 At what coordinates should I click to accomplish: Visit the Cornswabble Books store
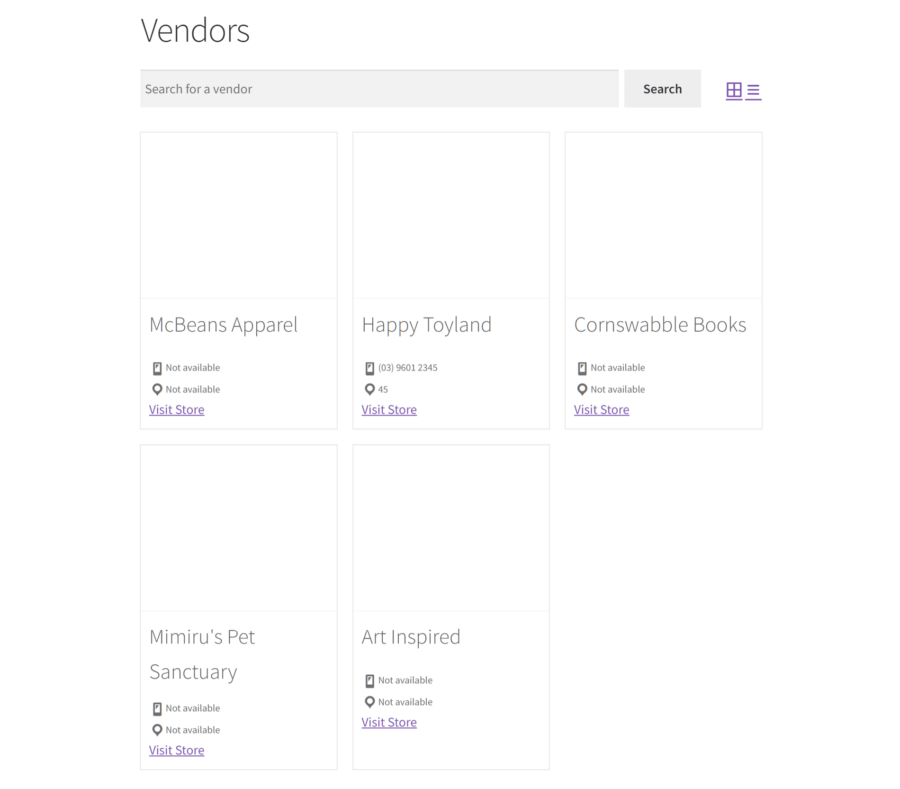(601, 409)
